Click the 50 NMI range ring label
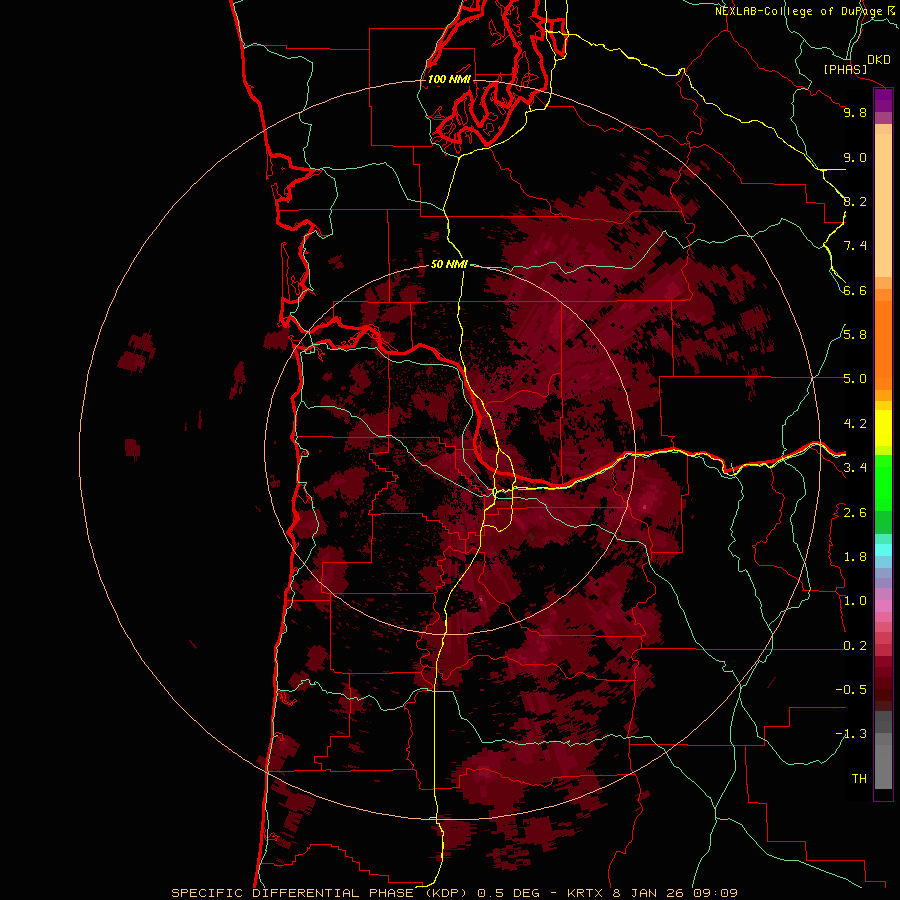This screenshot has height=900, width=900. (449, 264)
